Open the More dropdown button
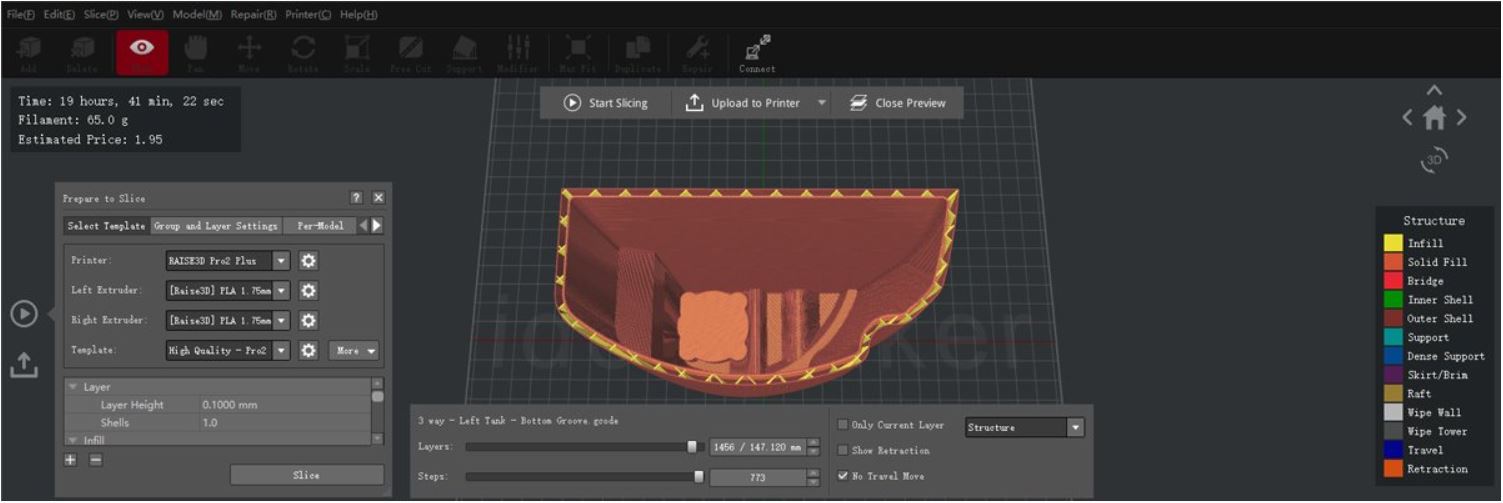The width and height of the screenshot is (1503, 503). pos(354,351)
